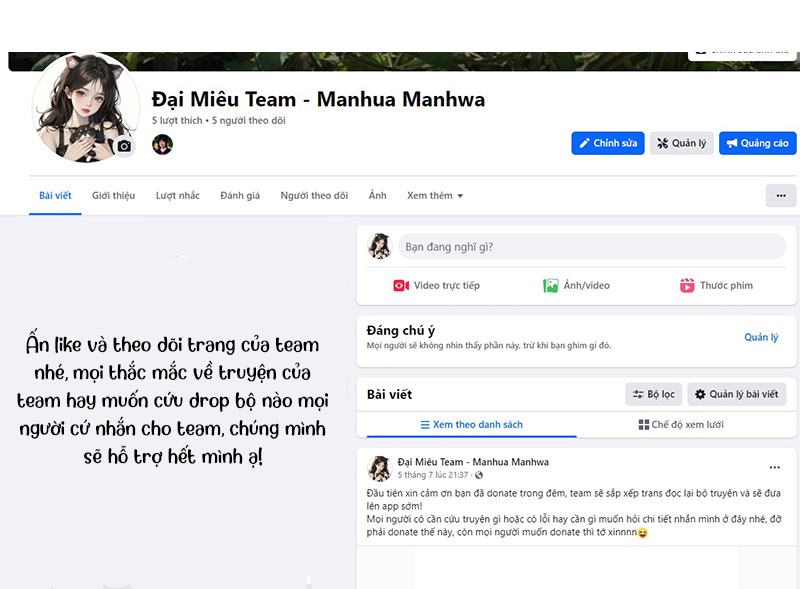
Task: Open Quản lý bài viết gear button
Action: click(x=737, y=394)
